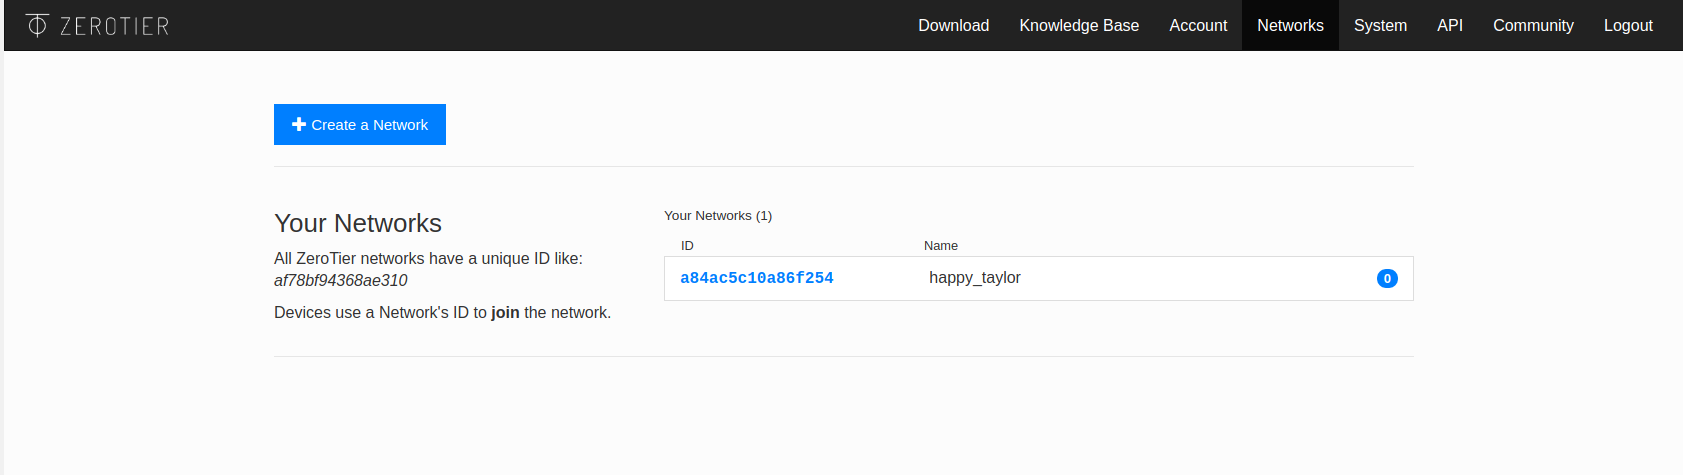Click Create a Network button
1683x475 pixels.
point(360,124)
